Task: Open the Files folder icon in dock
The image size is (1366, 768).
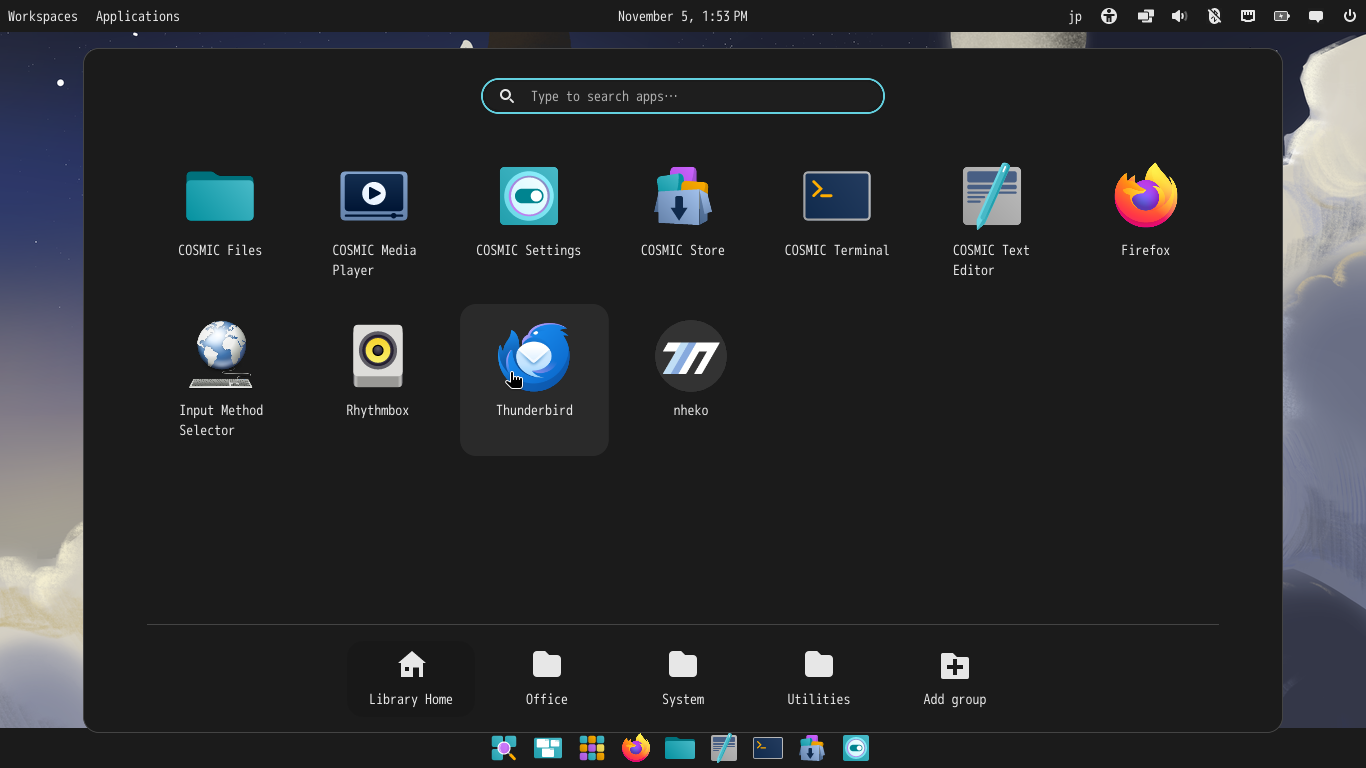Action: click(680, 748)
